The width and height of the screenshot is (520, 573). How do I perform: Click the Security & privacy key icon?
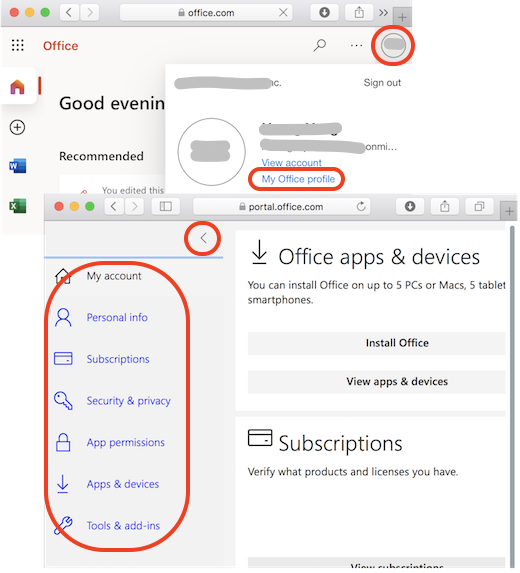[63, 401]
